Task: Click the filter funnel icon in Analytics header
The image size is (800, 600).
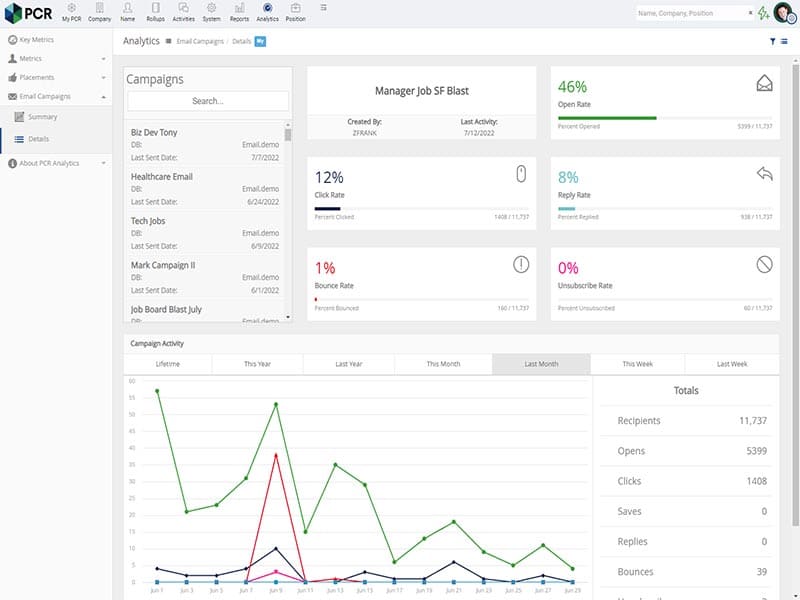Action: [772, 42]
